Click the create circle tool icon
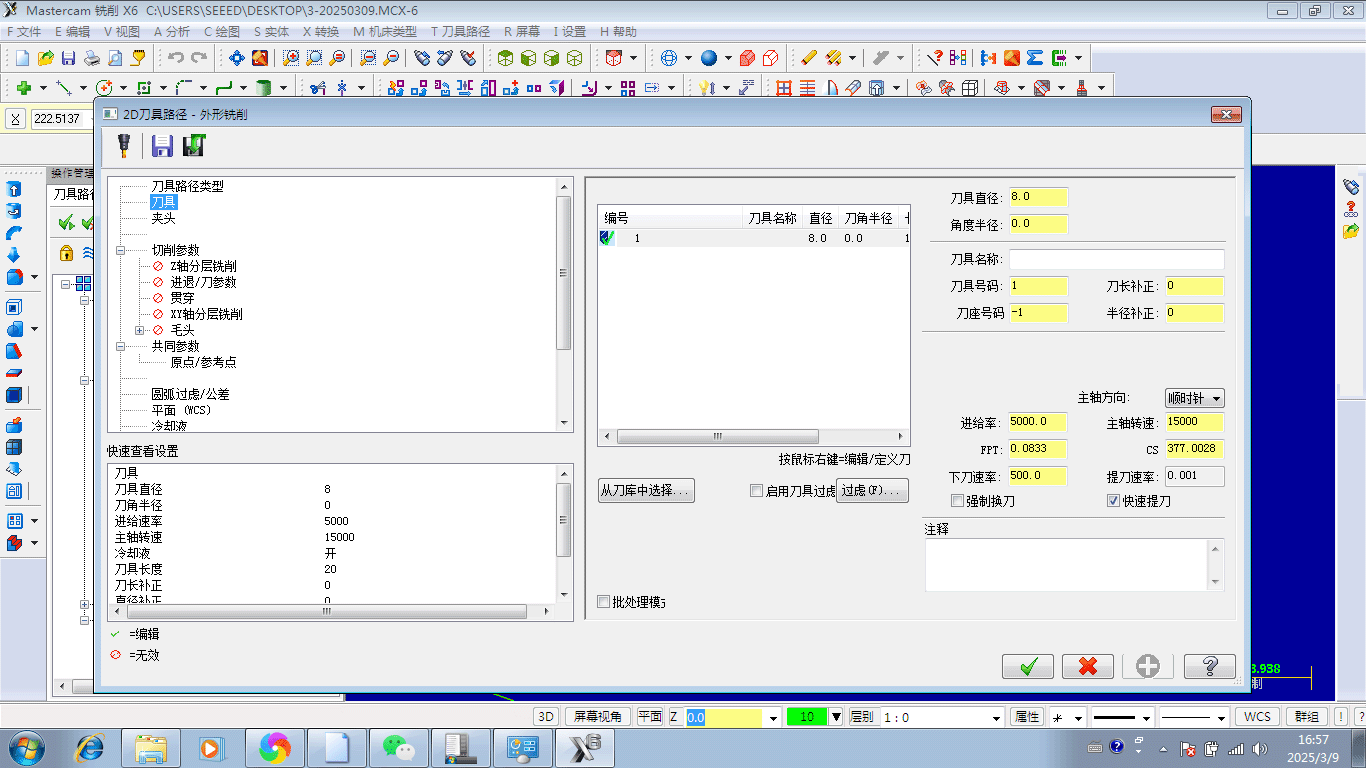This screenshot has width=1366, height=768. pos(103,88)
